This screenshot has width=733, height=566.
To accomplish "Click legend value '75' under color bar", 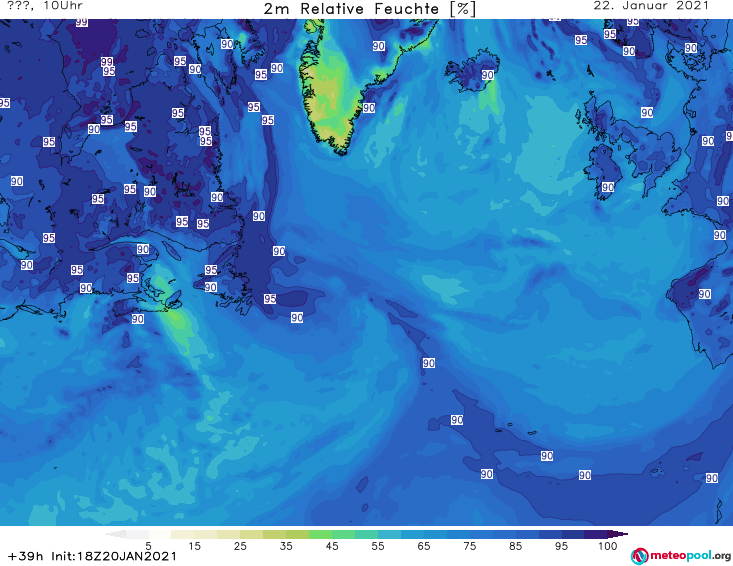I will [469, 545].
